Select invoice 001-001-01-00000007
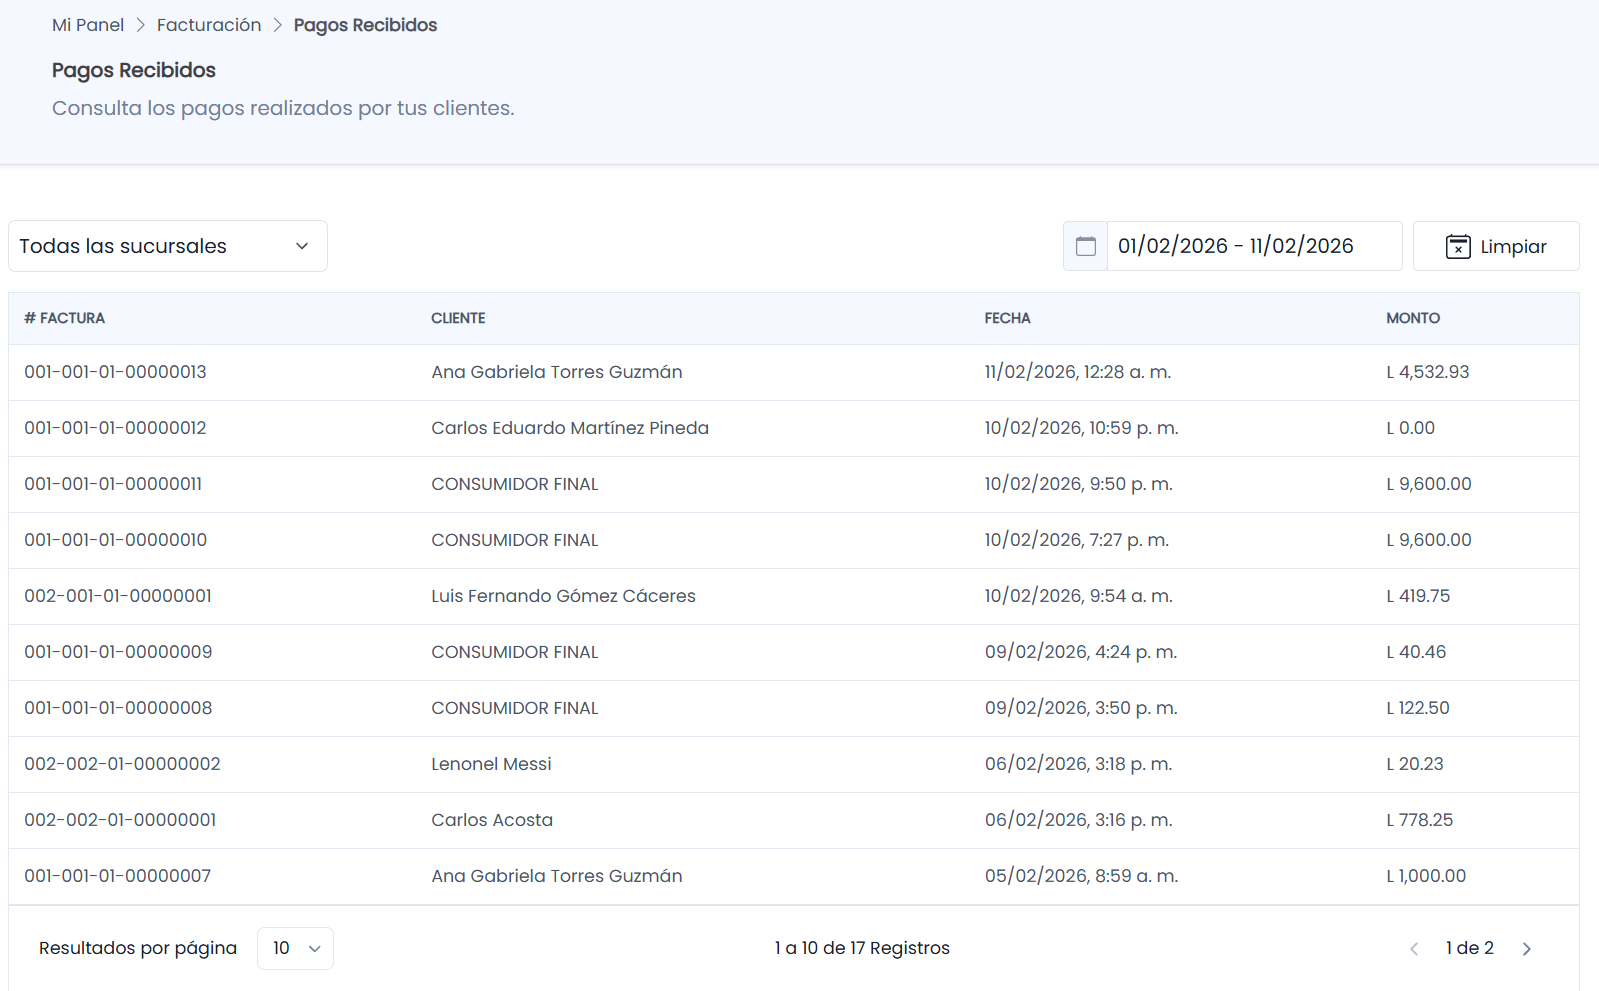The width and height of the screenshot is (1599, 991). click(117, 876)
